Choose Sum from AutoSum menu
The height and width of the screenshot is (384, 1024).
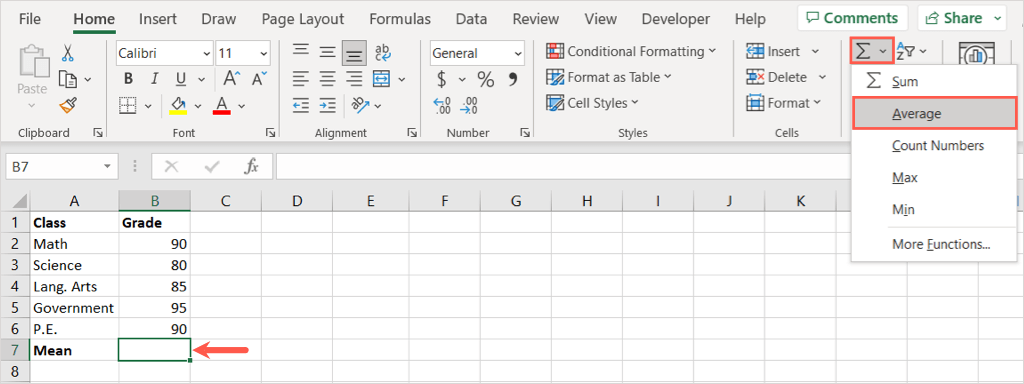(x=934, y=82)
